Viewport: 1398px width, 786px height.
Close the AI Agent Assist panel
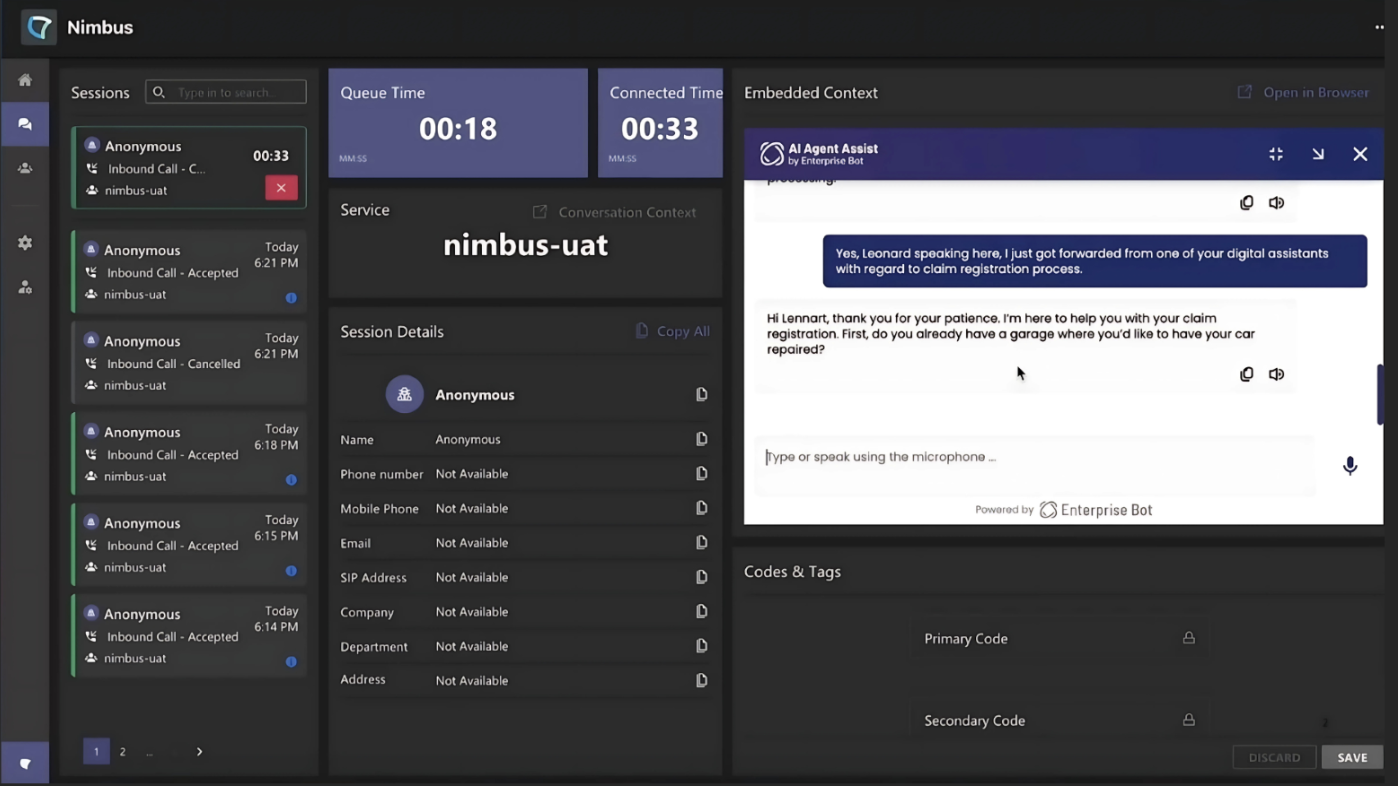point(1360,154)
